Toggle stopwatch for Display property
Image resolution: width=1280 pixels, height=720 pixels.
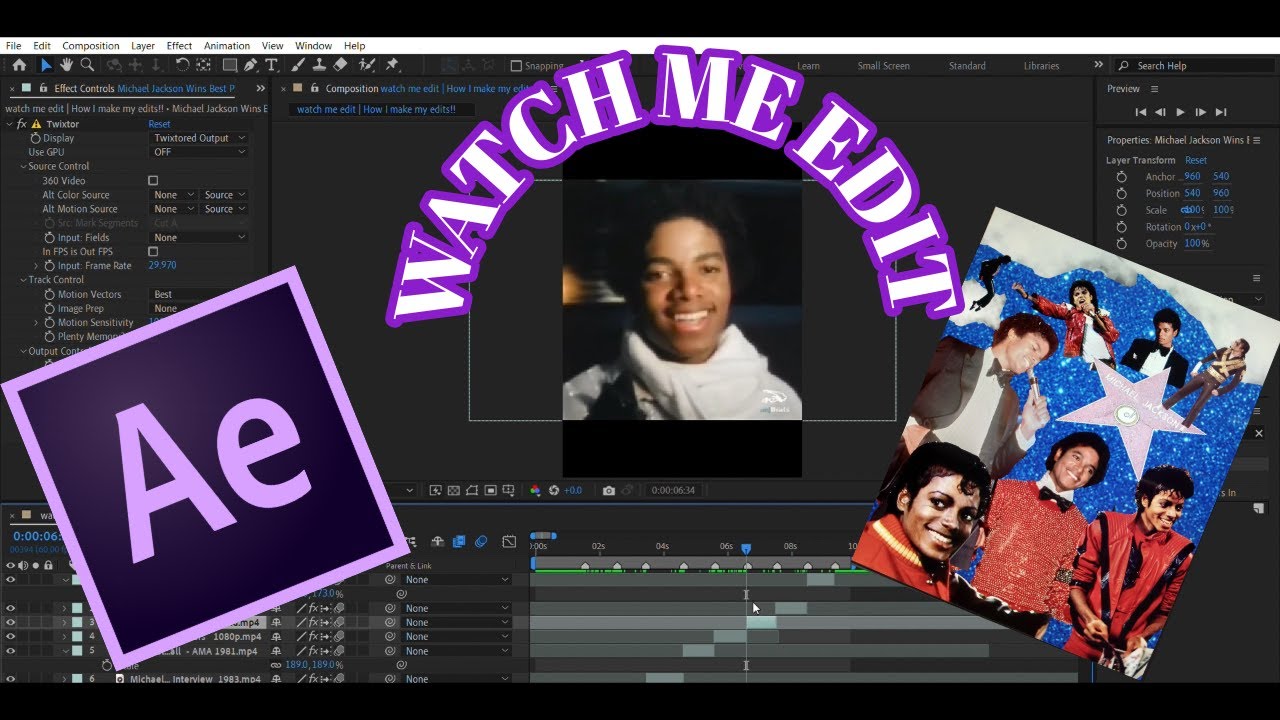click(36, 138)
